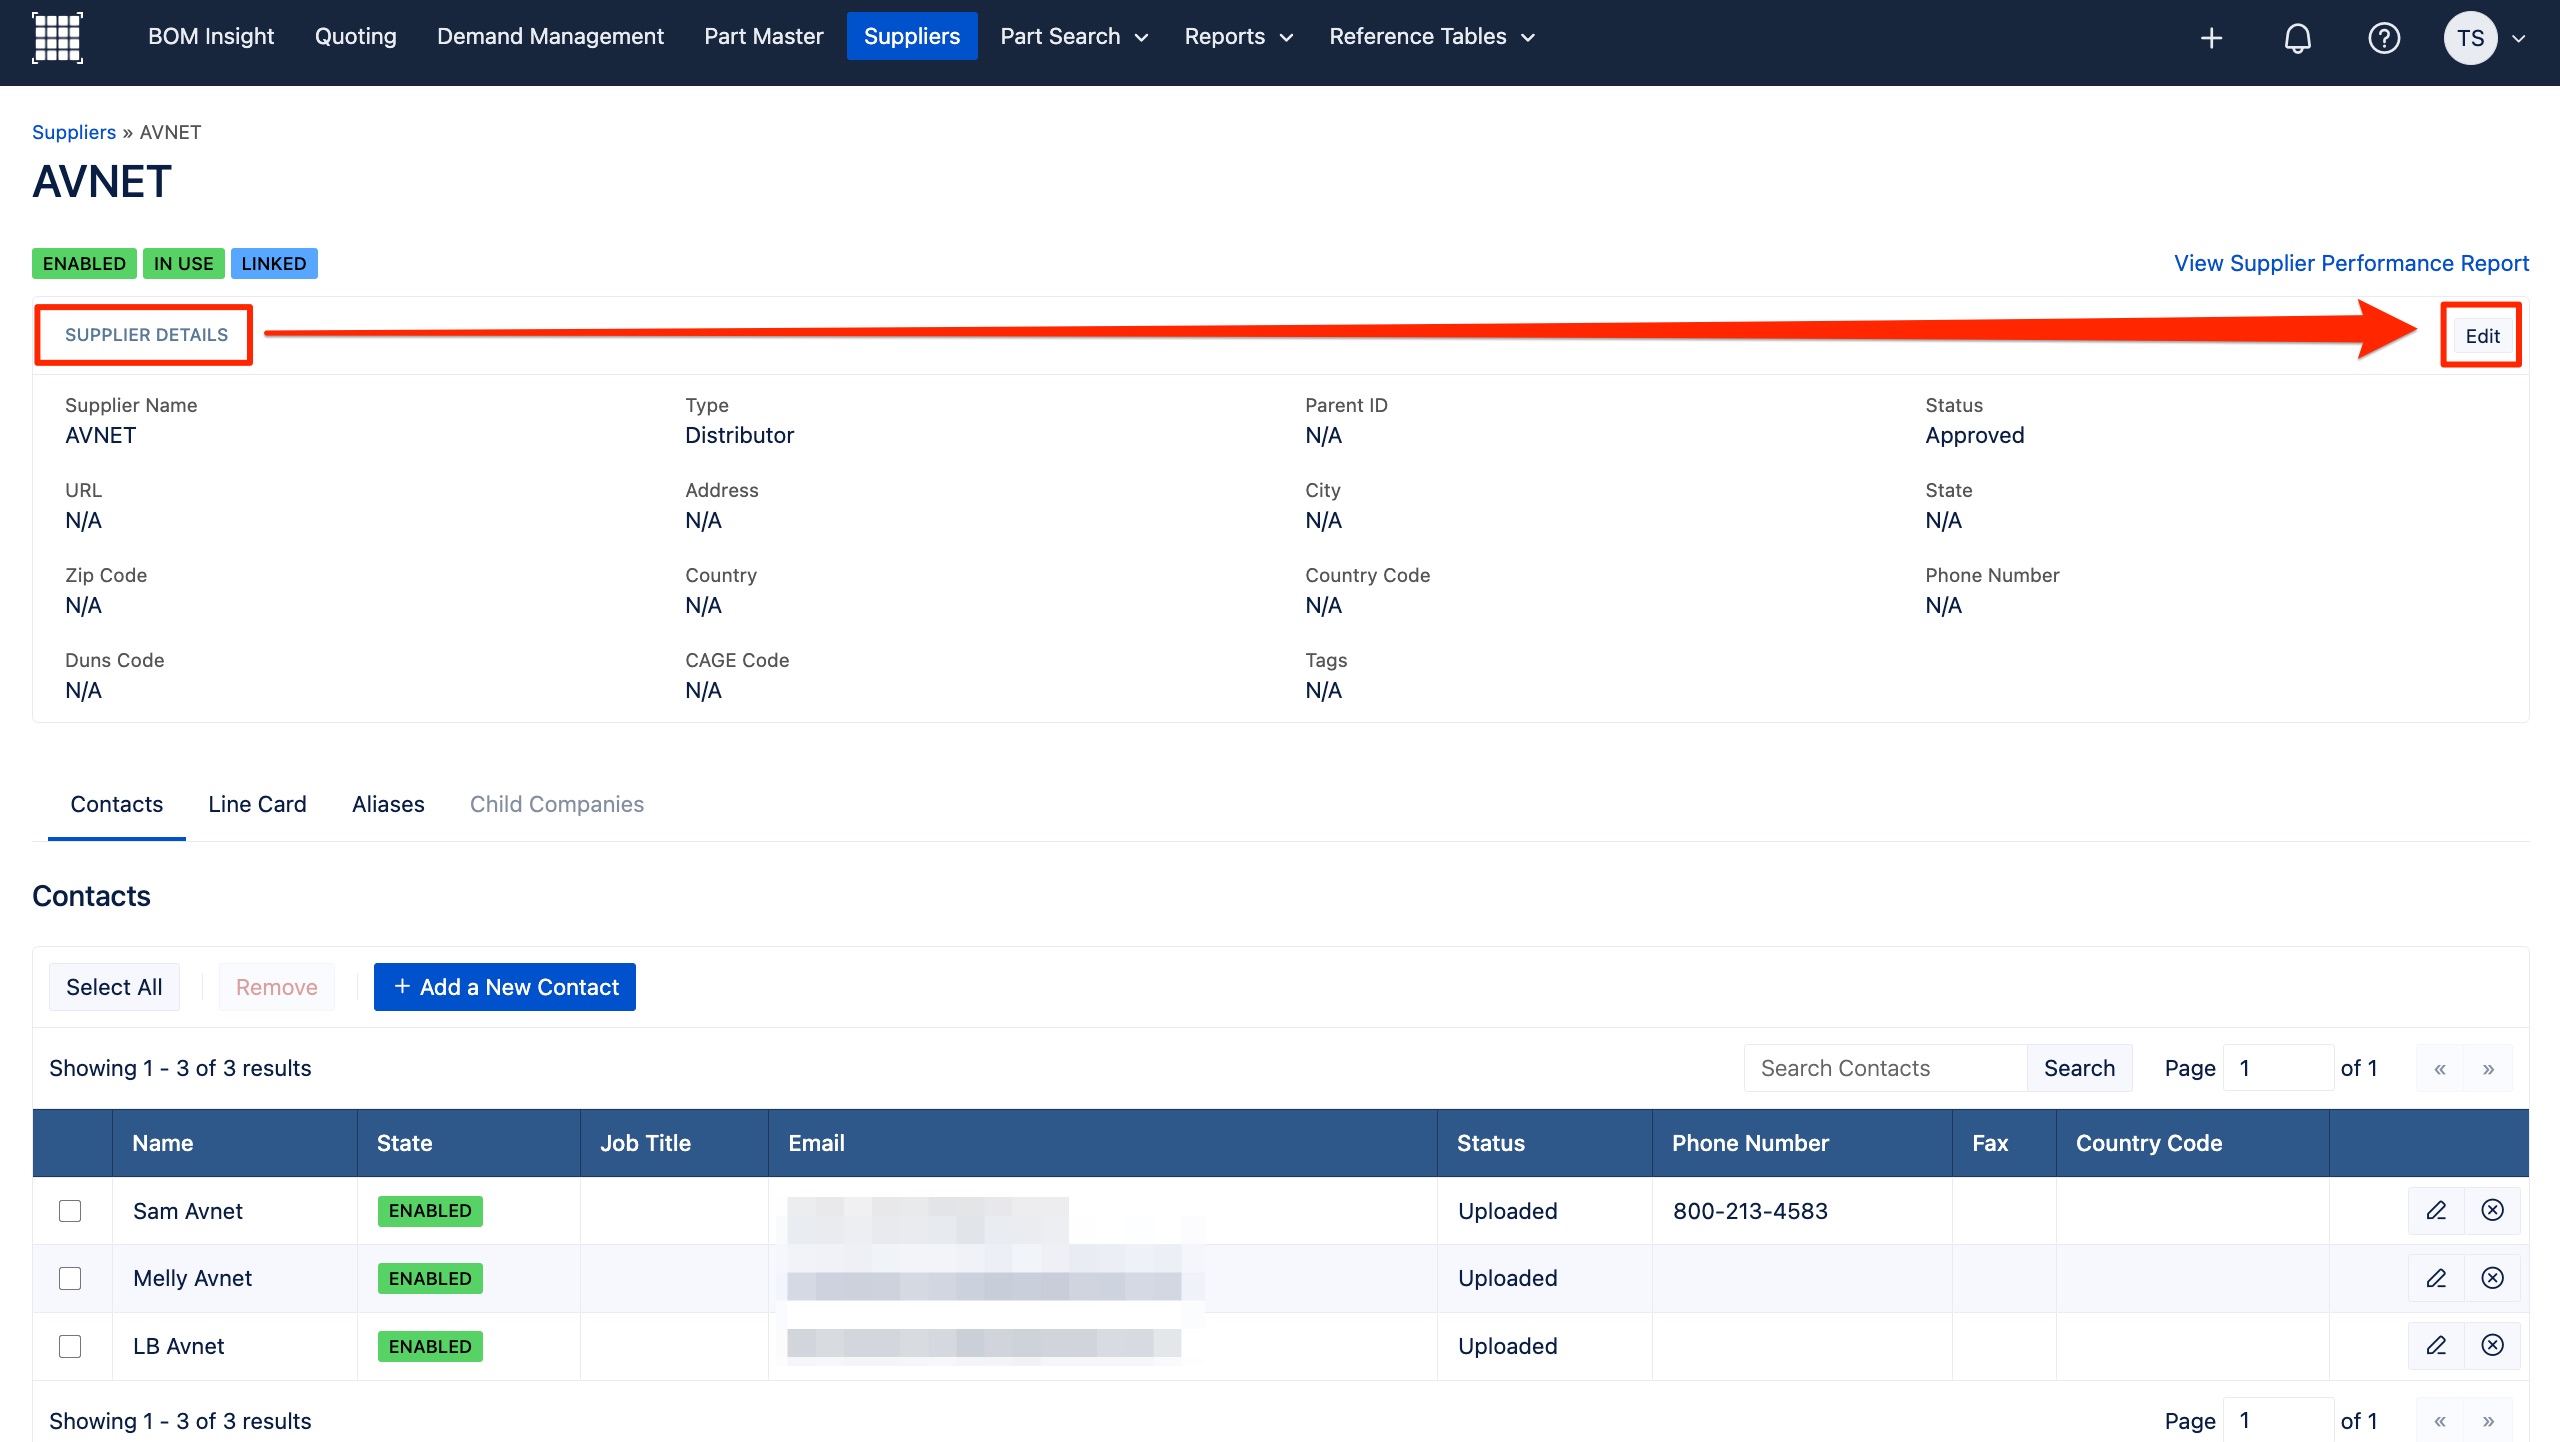Edit the Melly Avnet contact
2560x1442 pixels.
[2436, 1278]
